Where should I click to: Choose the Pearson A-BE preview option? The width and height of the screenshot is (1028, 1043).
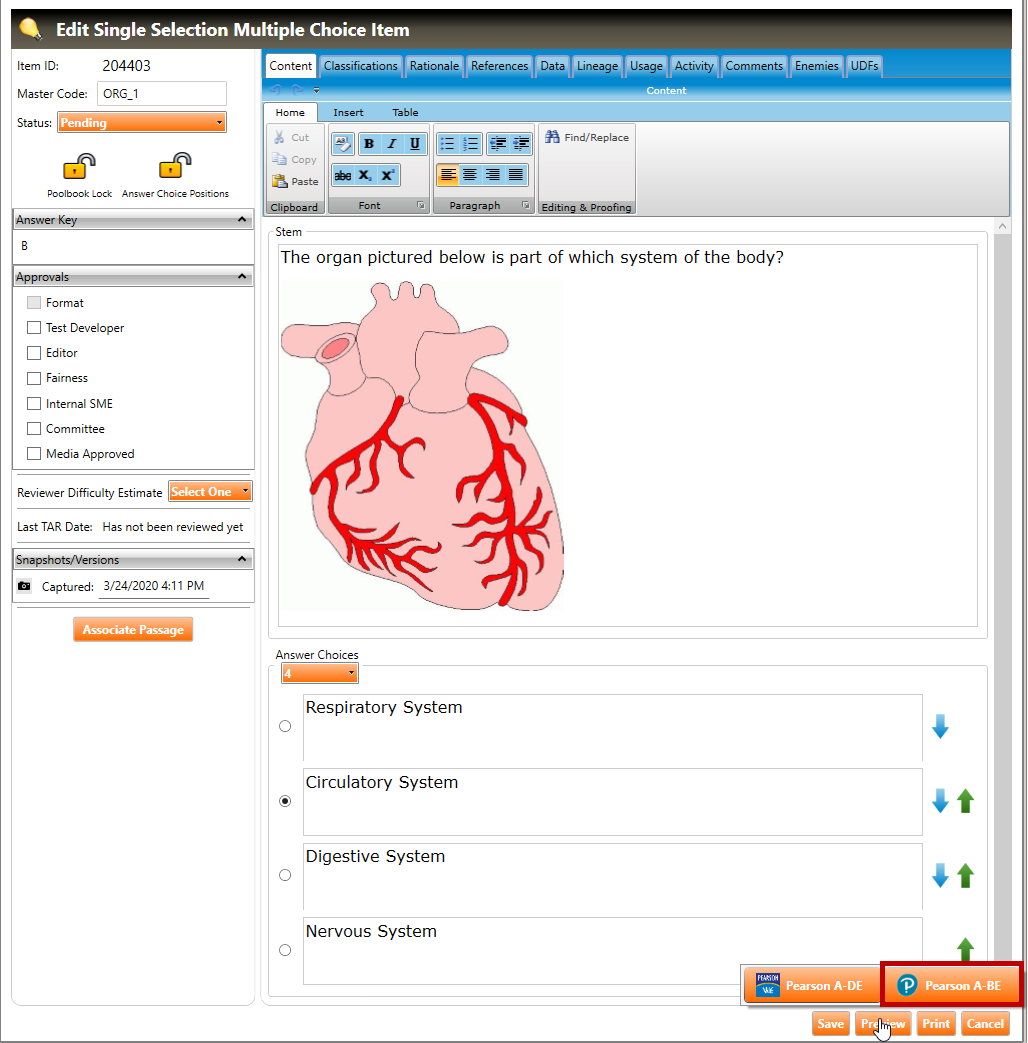coord(951,986)
